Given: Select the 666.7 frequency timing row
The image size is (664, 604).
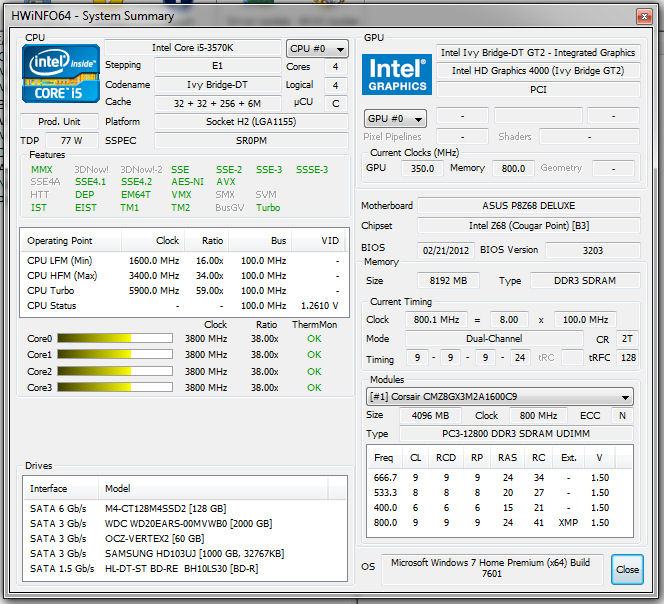Looking at the screenshot, I should (500, 477).
